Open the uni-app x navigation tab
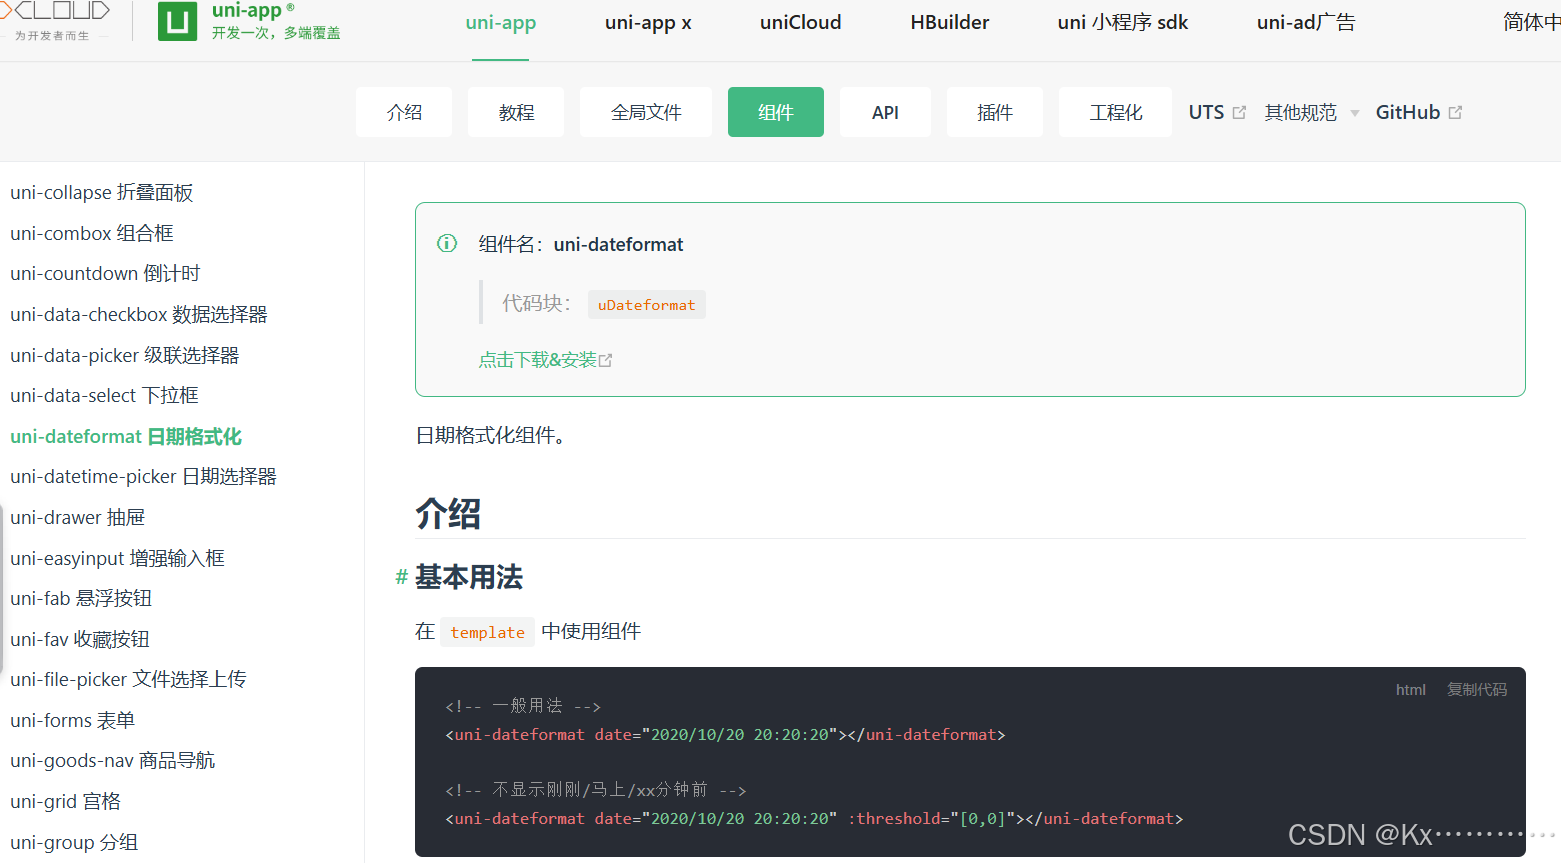The image size is (1561, 863). 648,22
